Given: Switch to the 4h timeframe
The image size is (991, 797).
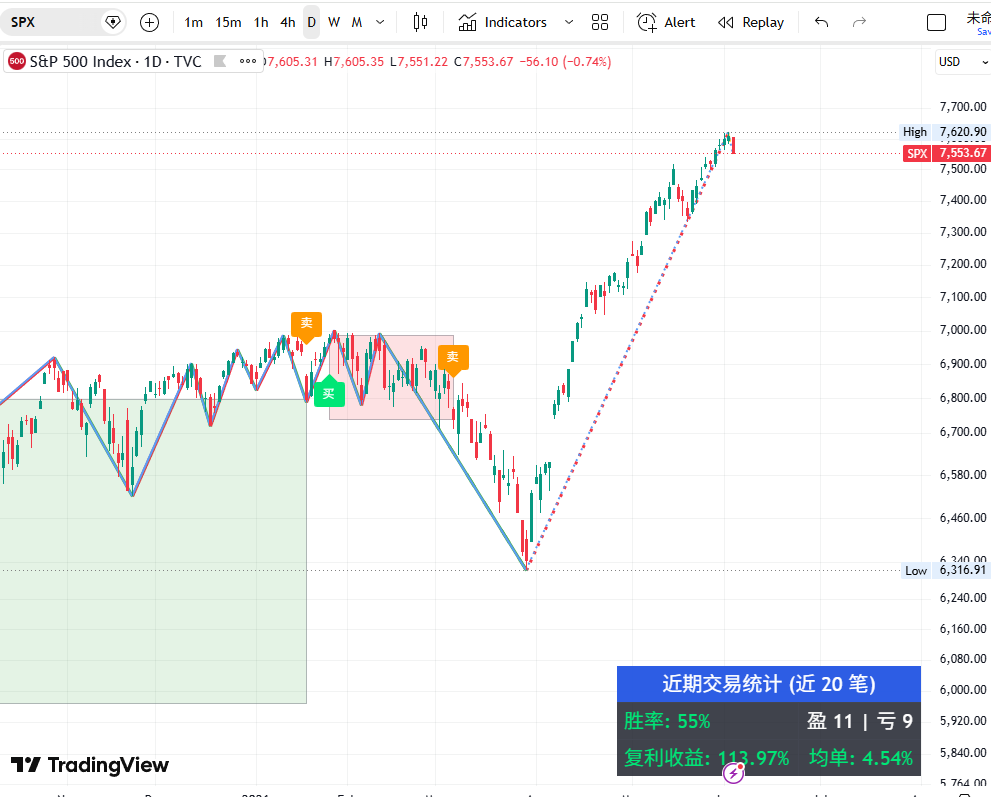Looking at the screenshot, I should pos(288,22).
